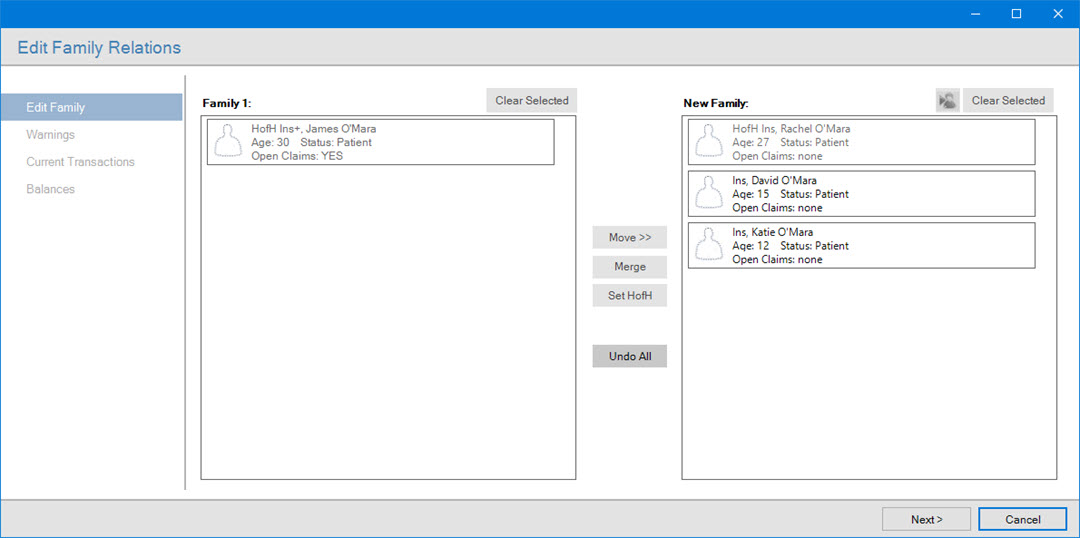The image size is (1080, 538).
Task: Click Rachel O'Mara's avatar silhouette
Action: point(710,142)
